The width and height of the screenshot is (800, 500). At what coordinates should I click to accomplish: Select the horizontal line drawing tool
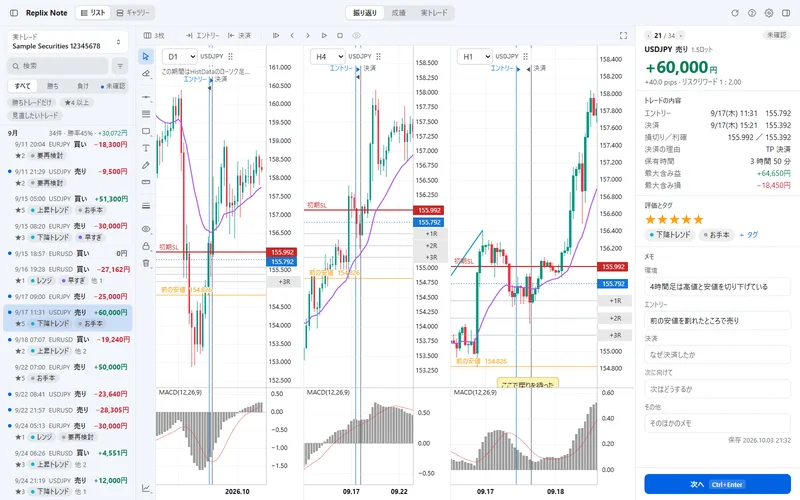(146, 96)
